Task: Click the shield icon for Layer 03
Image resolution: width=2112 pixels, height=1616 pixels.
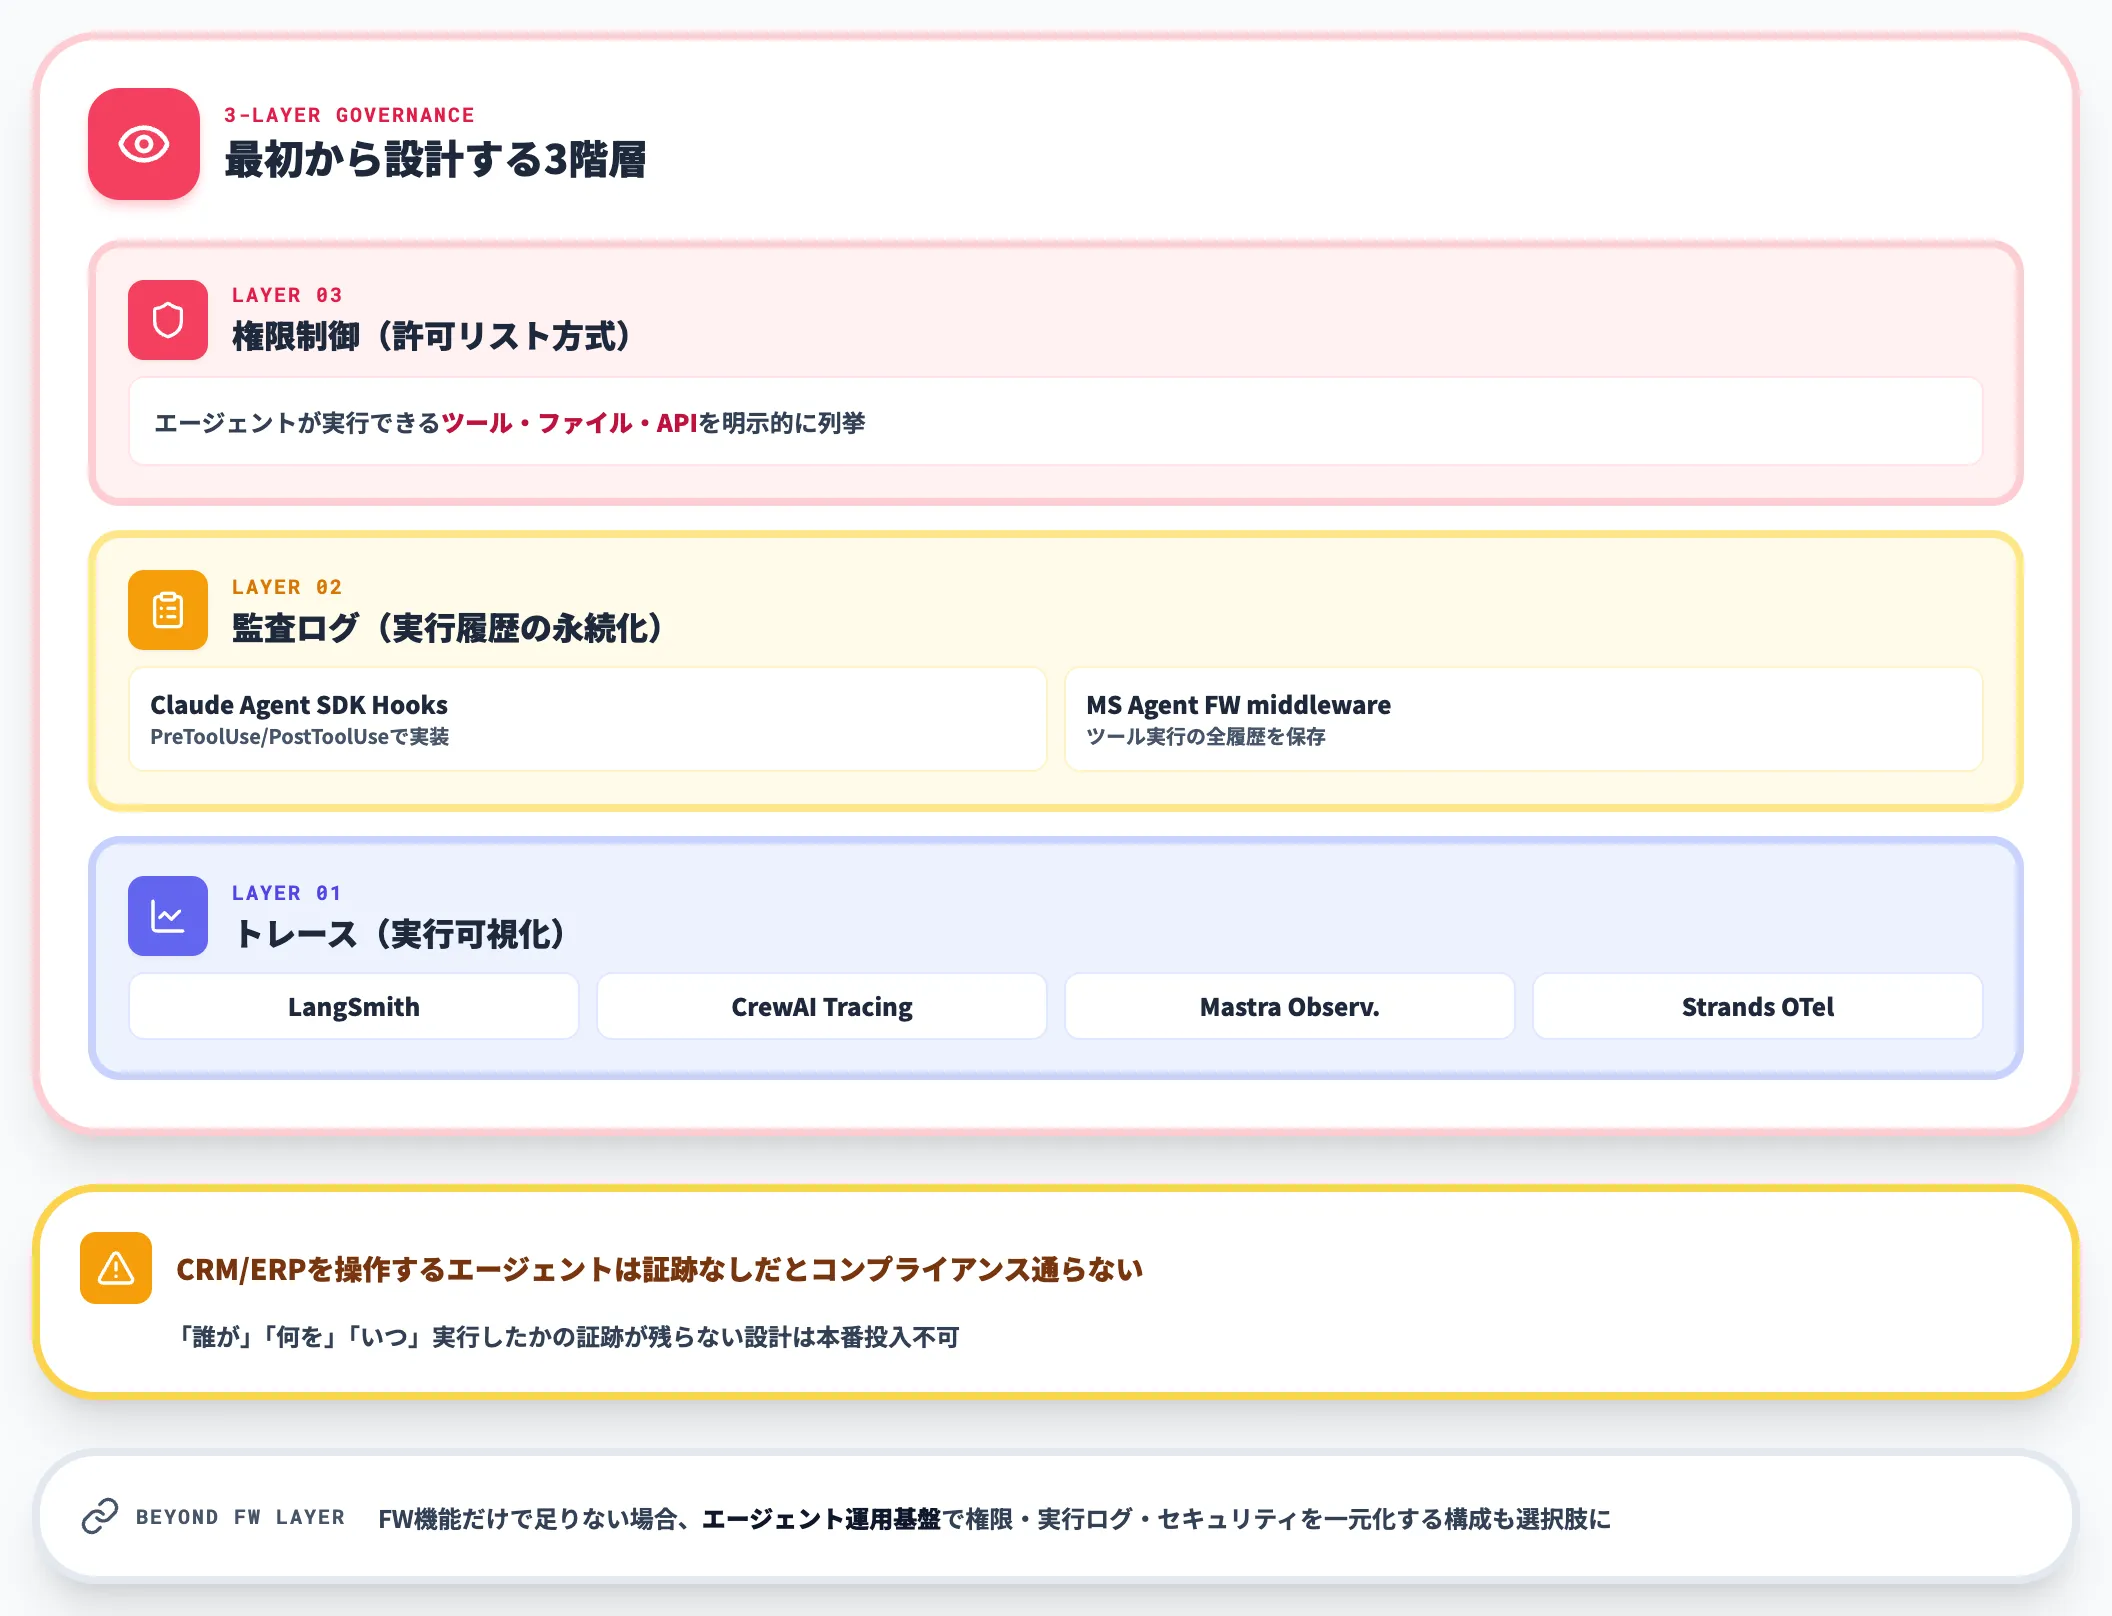Action: coord(168,320)
